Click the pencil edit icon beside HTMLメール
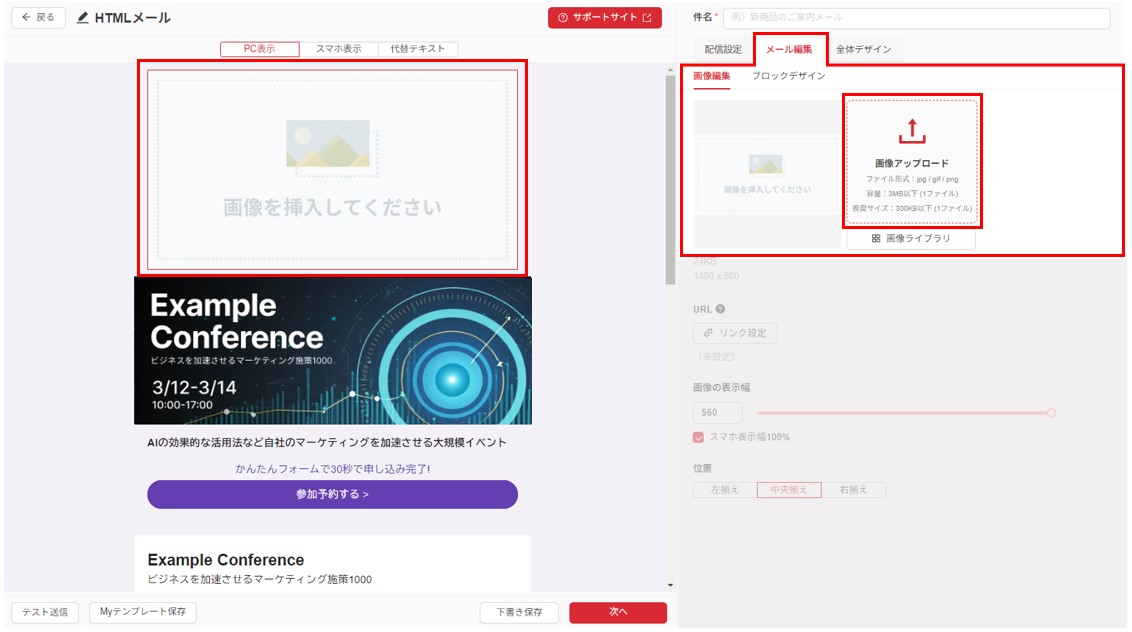The image size is (1132, 632). 83,17
